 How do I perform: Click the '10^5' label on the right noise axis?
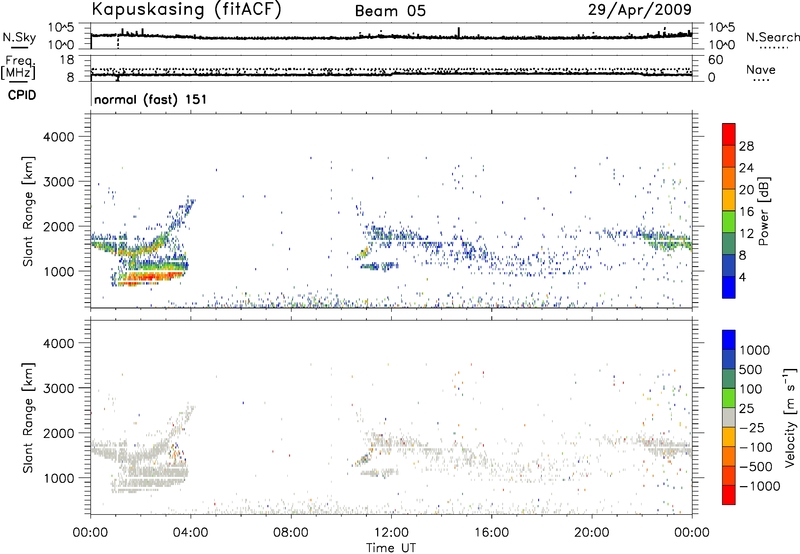(722, 27)
